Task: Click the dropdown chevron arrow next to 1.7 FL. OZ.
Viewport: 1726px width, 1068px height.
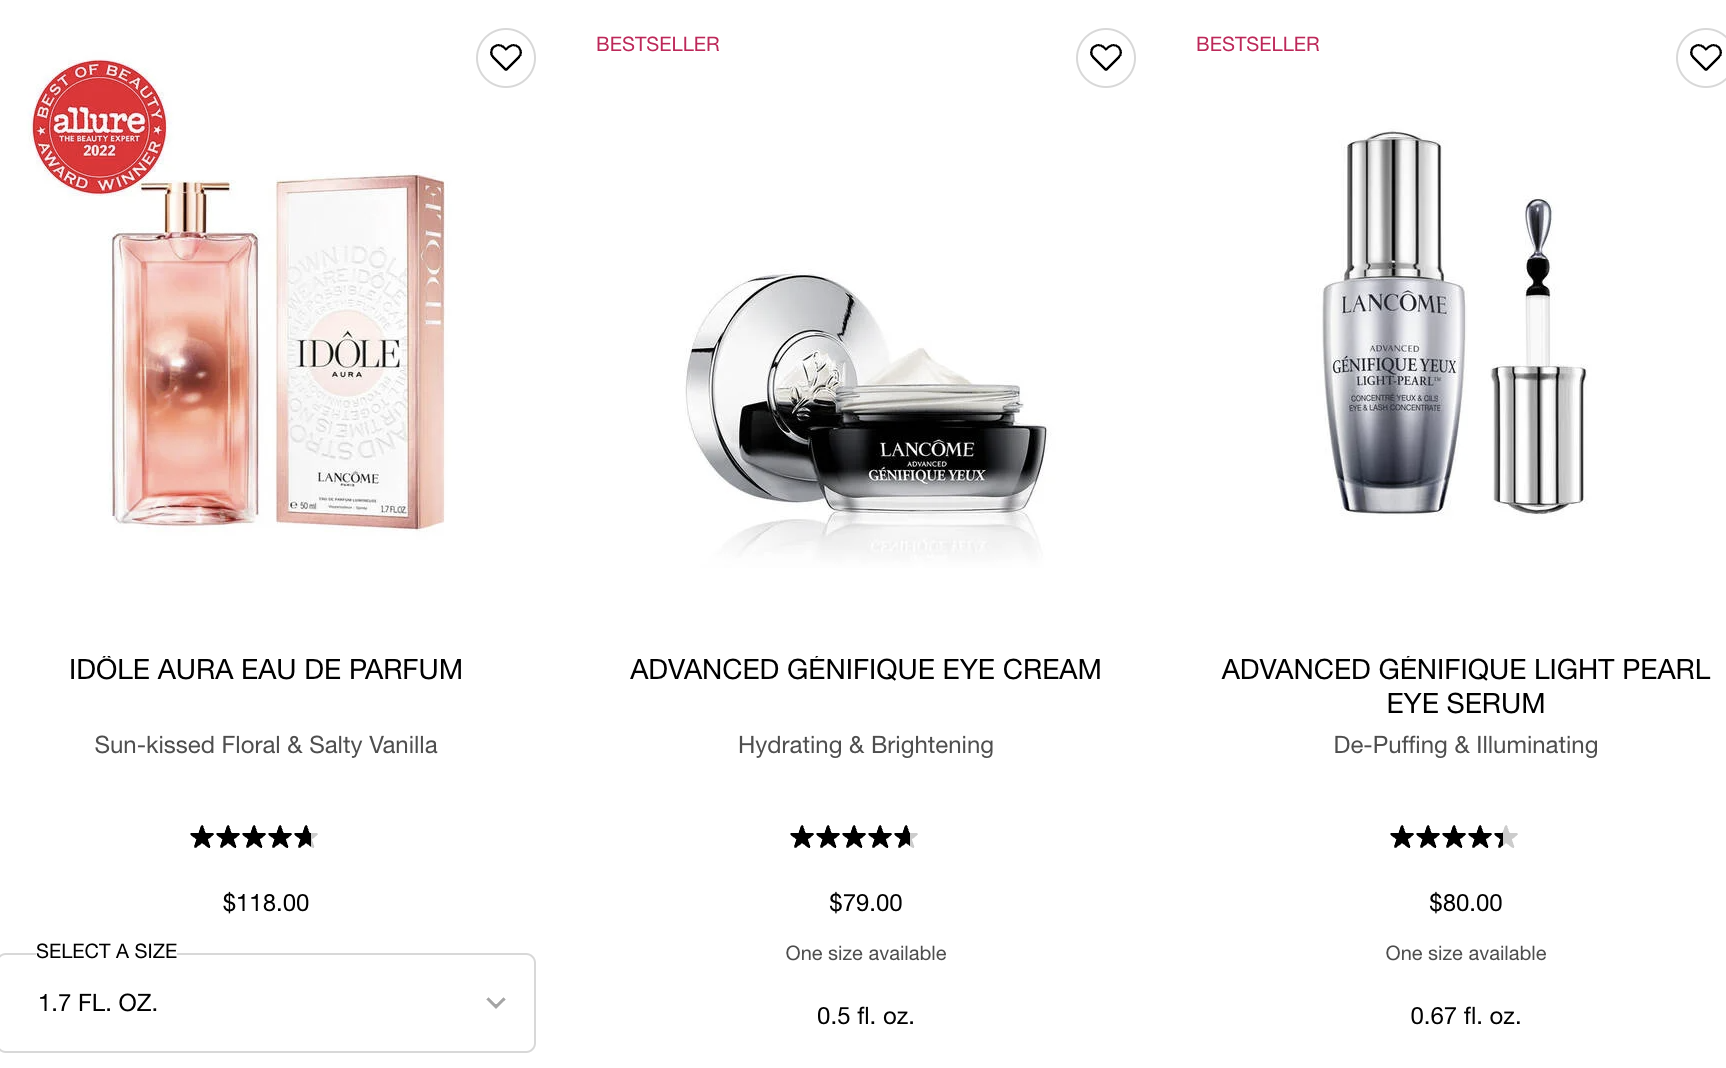Action: [496, 1003]
